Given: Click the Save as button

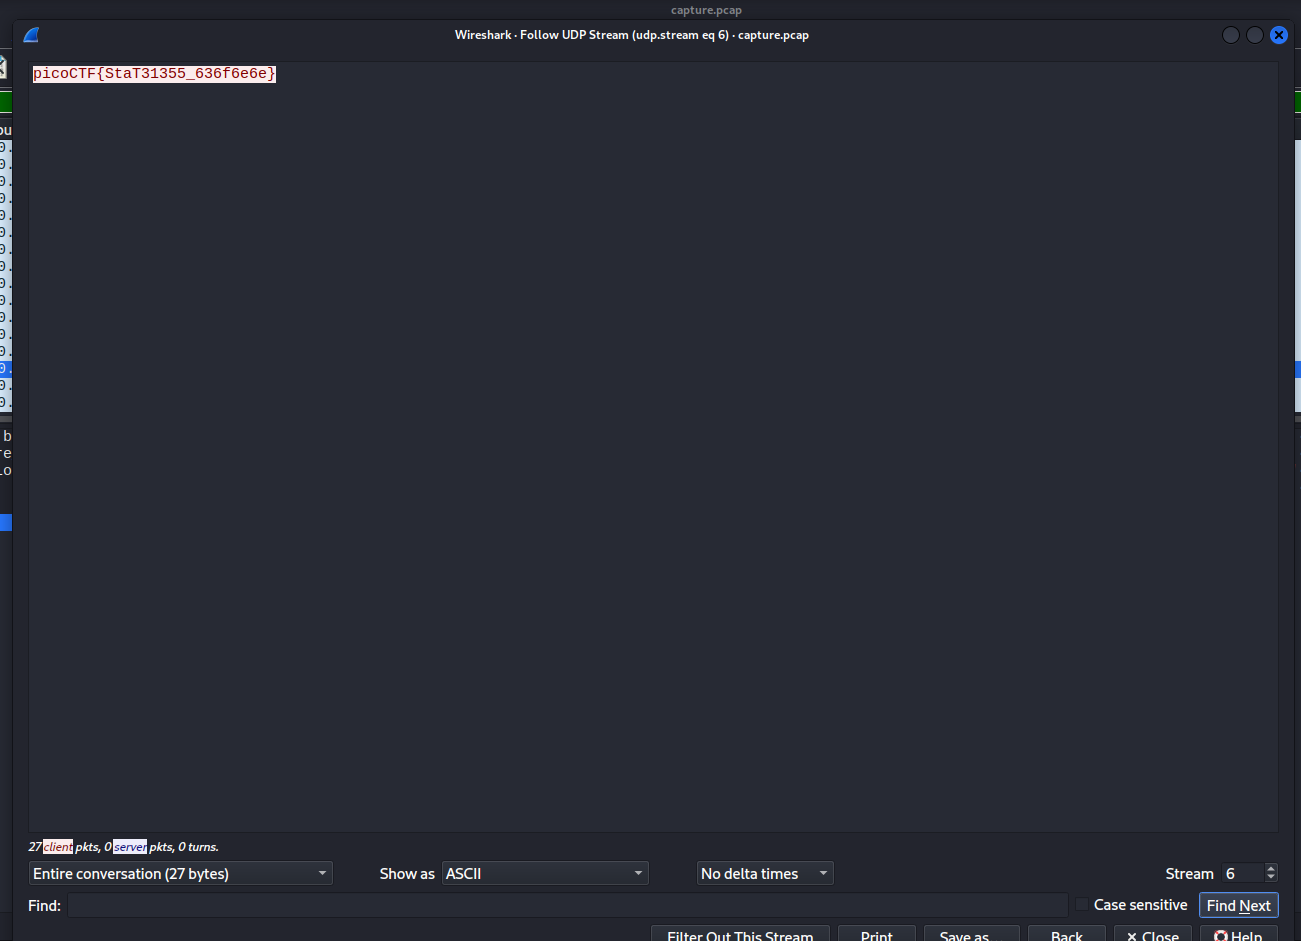Looking at the screenshot, I should (971, 935).
